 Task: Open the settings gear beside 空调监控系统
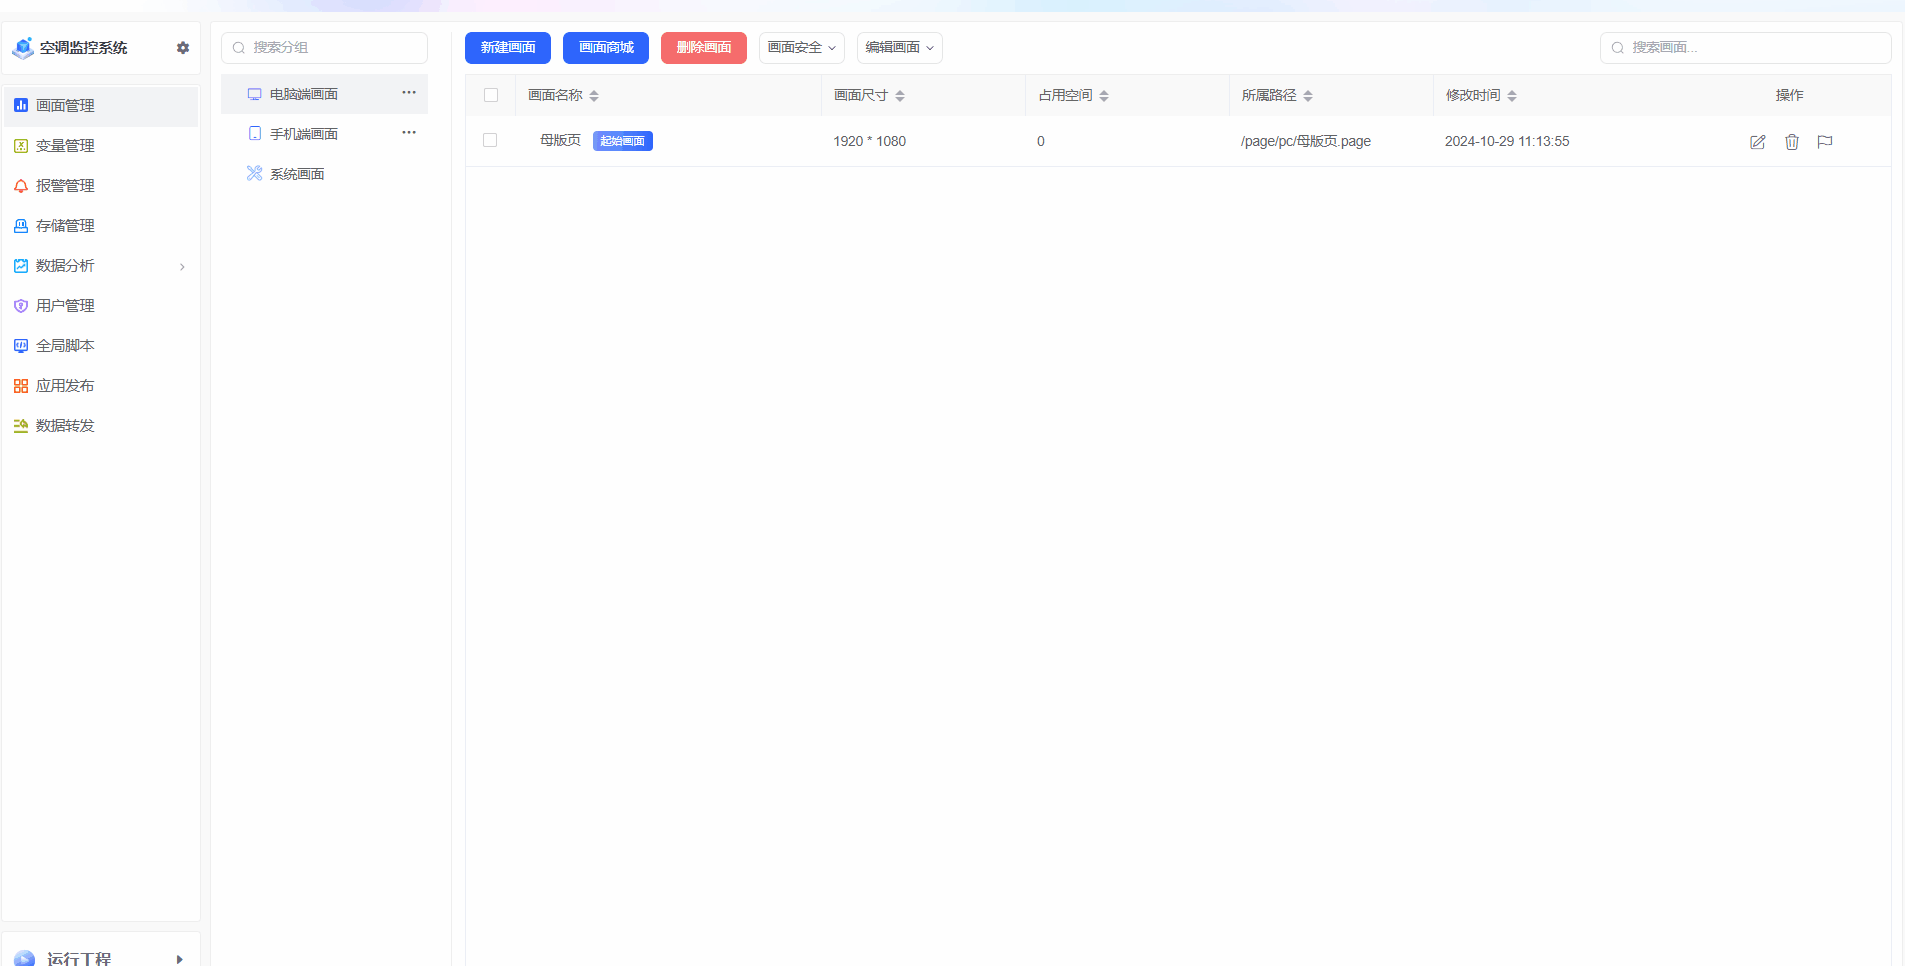[183, 47]
